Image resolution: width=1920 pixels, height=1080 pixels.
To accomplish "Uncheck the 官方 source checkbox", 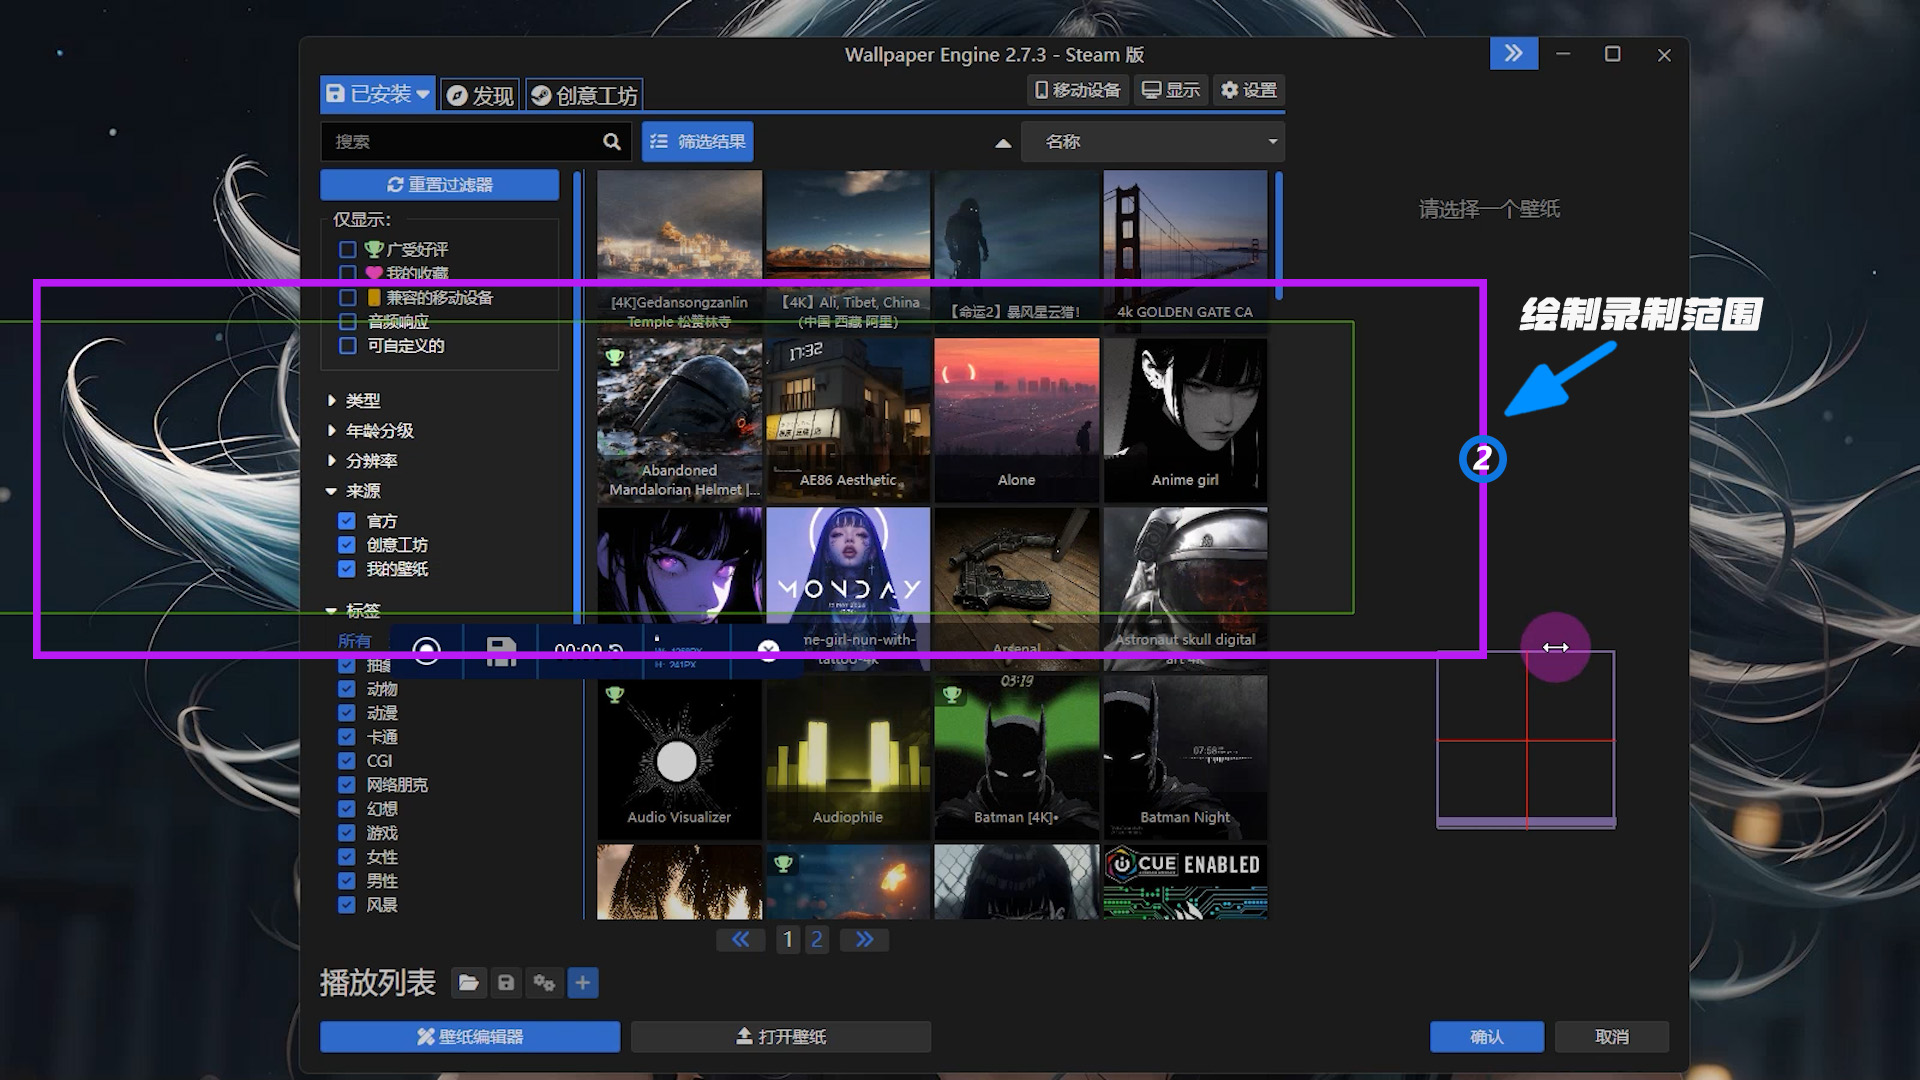I will [x=347, y=521].
